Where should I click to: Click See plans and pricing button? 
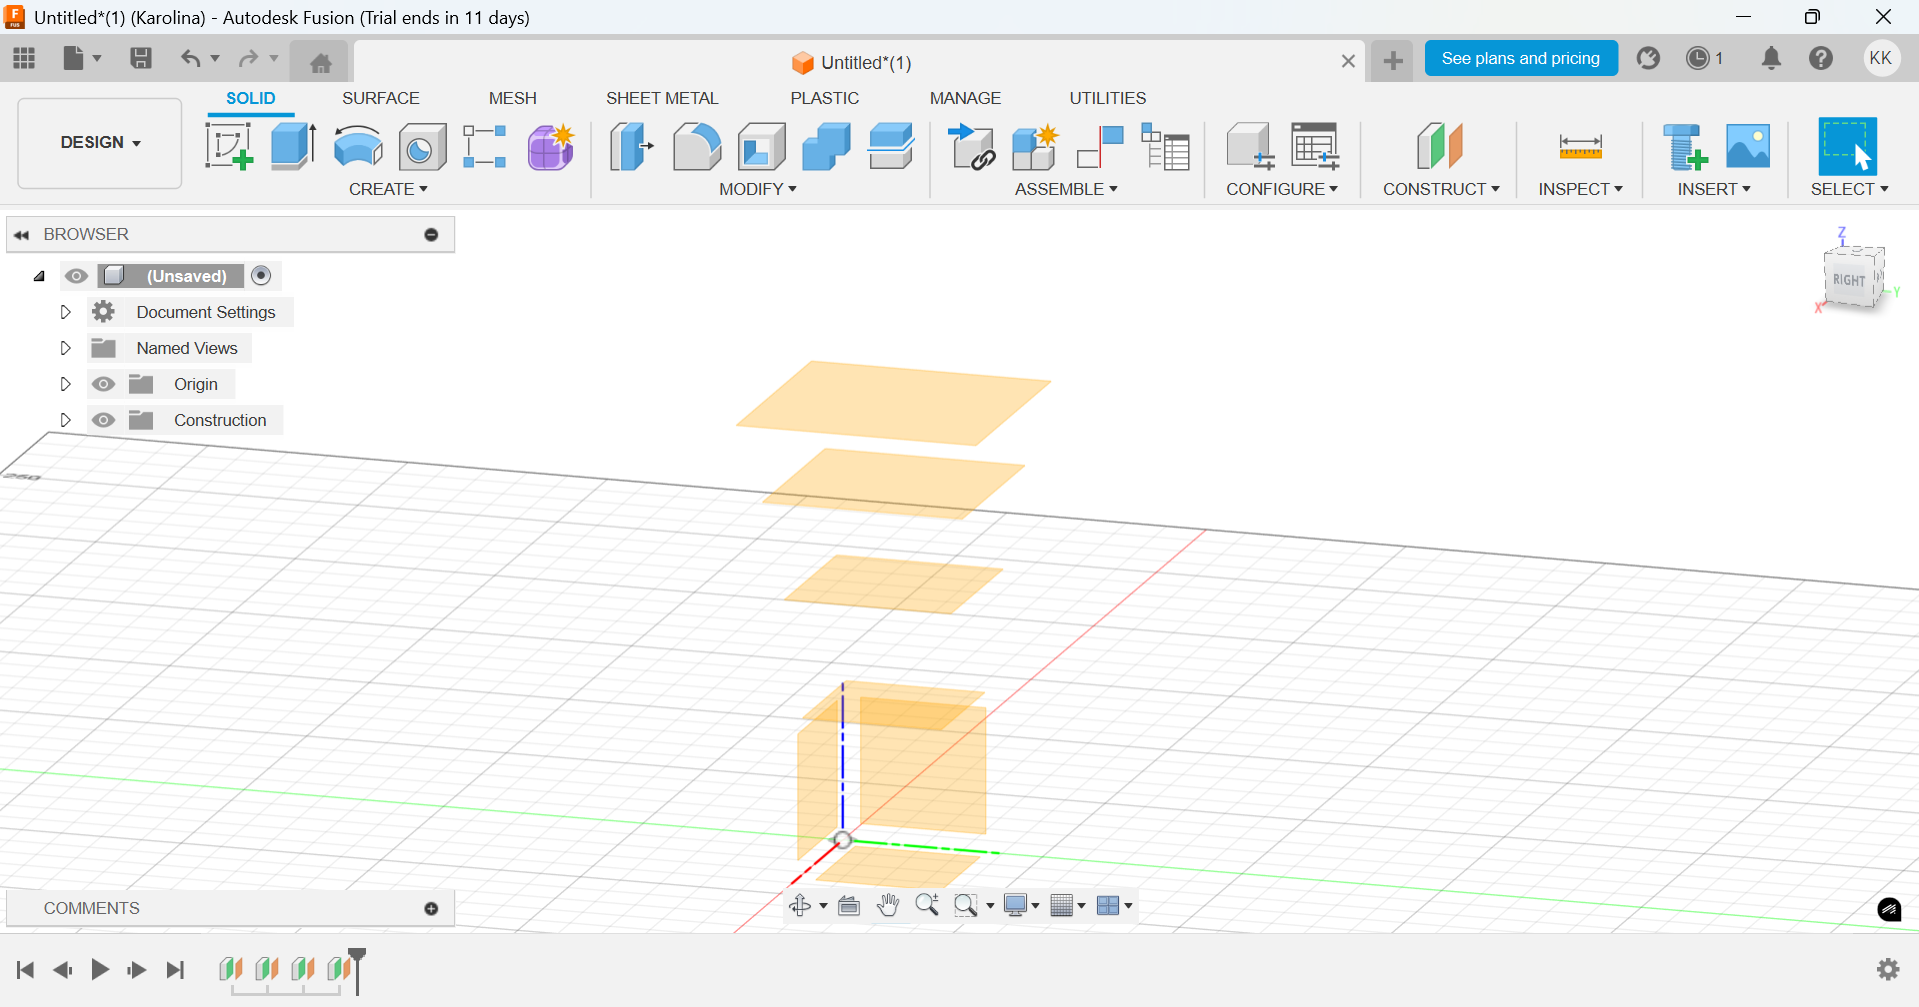click(x=1521, y=58)
